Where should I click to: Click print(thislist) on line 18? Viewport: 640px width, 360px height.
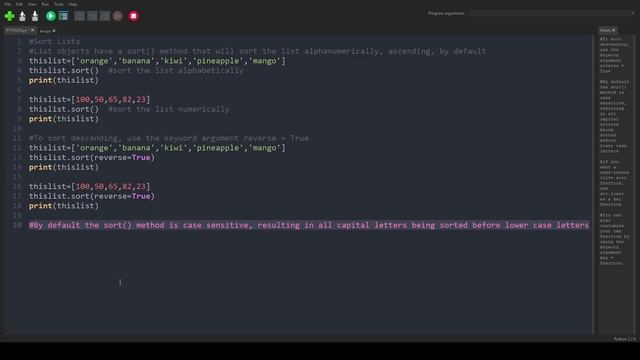click(64, 206)
